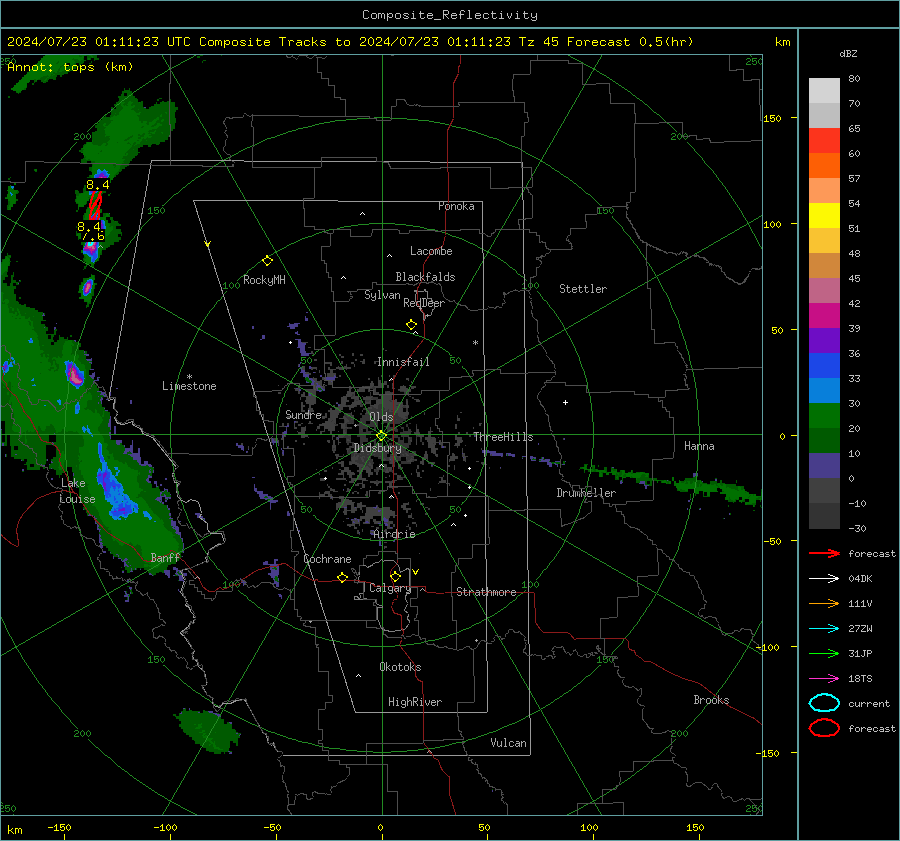Pick the yellow 54-51 dBZ swatch
900x841 pixels.
pyautogui.click(x=824, y=216)
